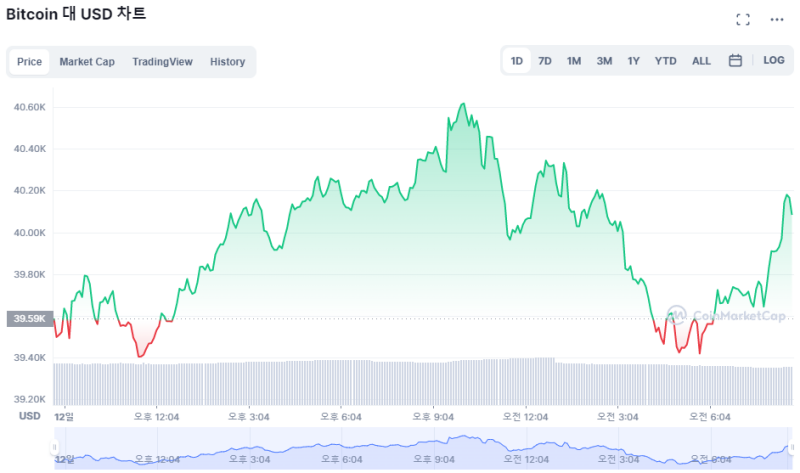Click the '오후 12:04' time axis label
Image resolution: width=800 pixels, height=473 pixels.
[x=156, y=417]
